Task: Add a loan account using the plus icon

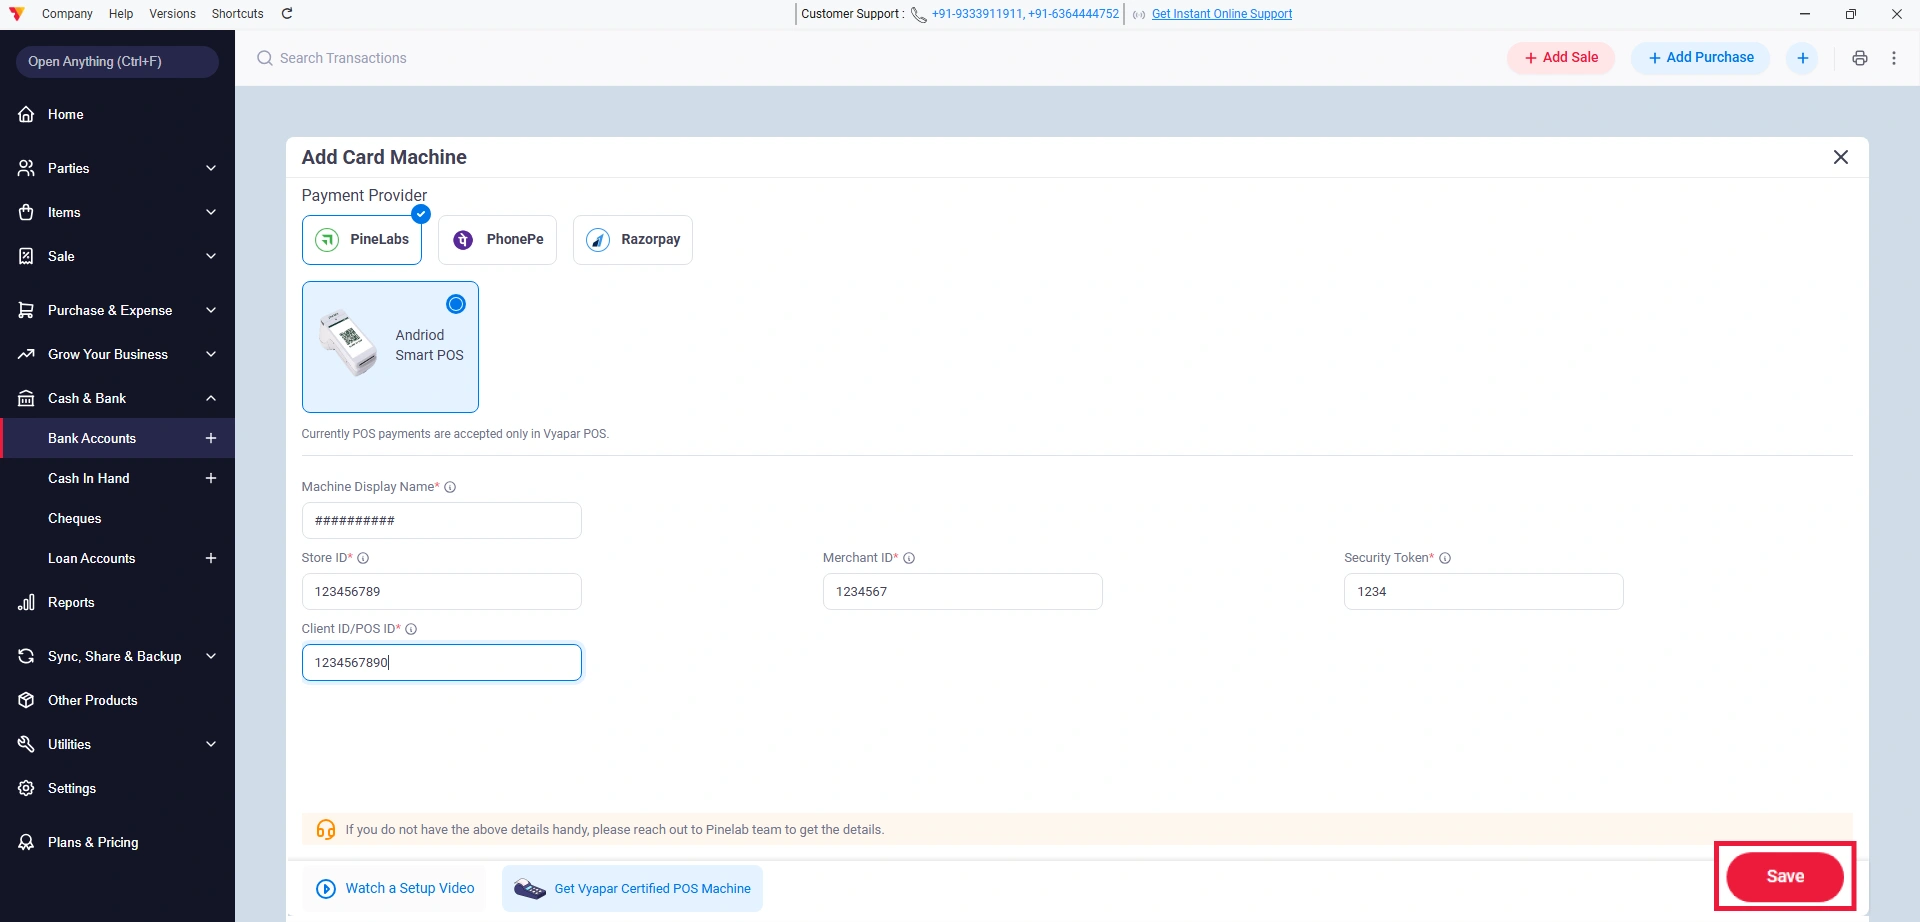Action: coord(211,558)
